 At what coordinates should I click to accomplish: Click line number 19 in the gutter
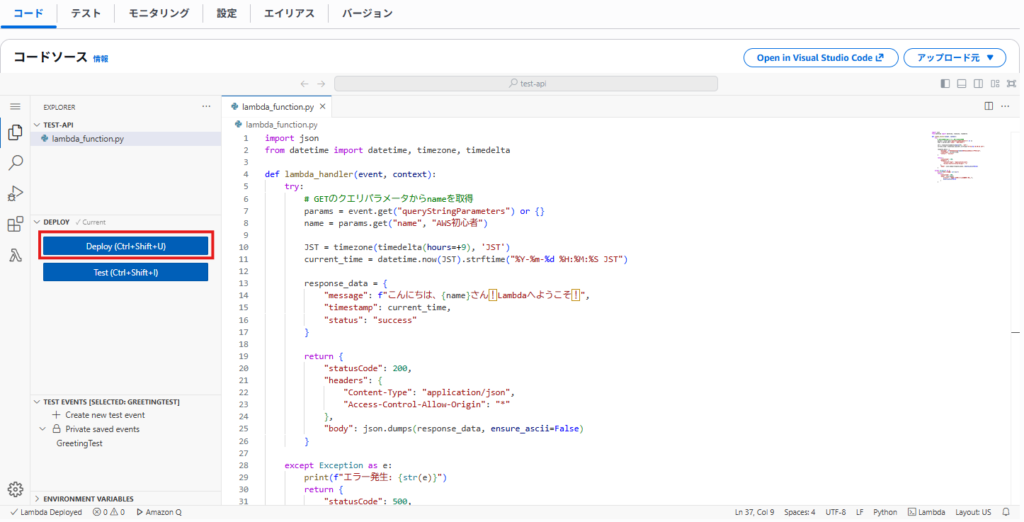(244, 356)
